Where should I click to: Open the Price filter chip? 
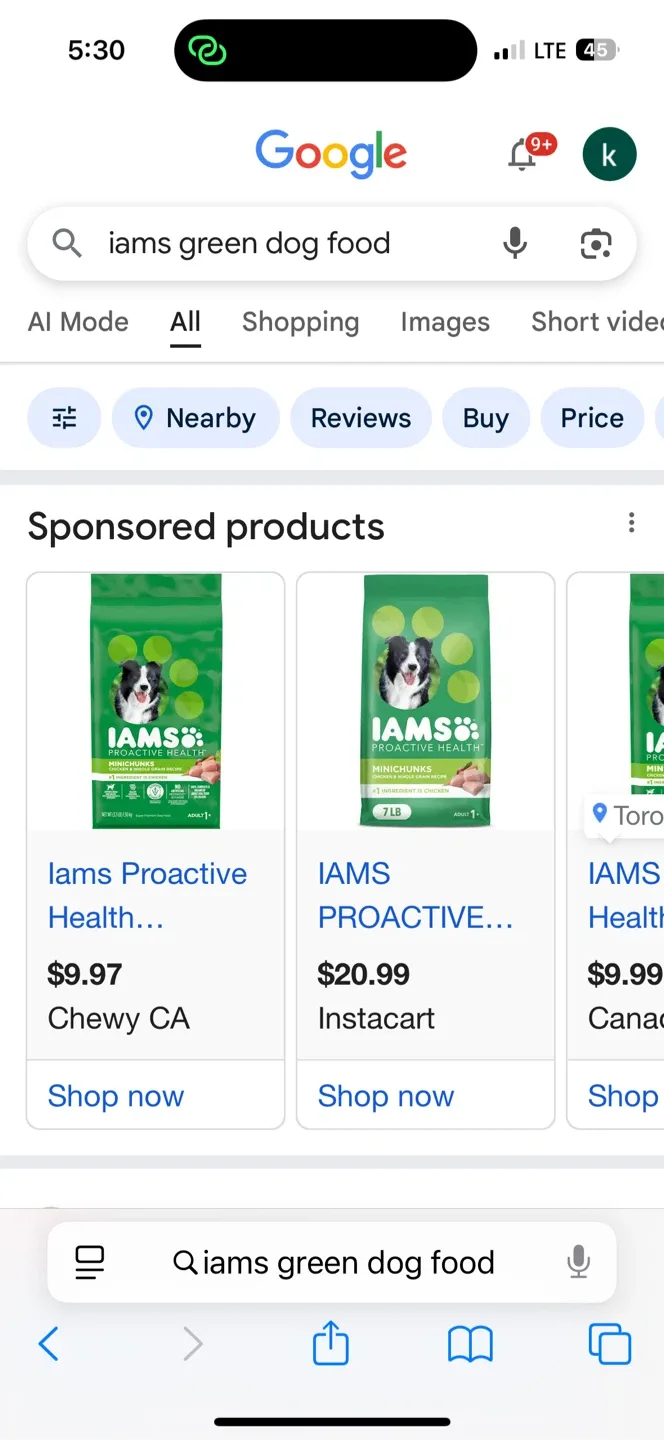pos(592,417)
